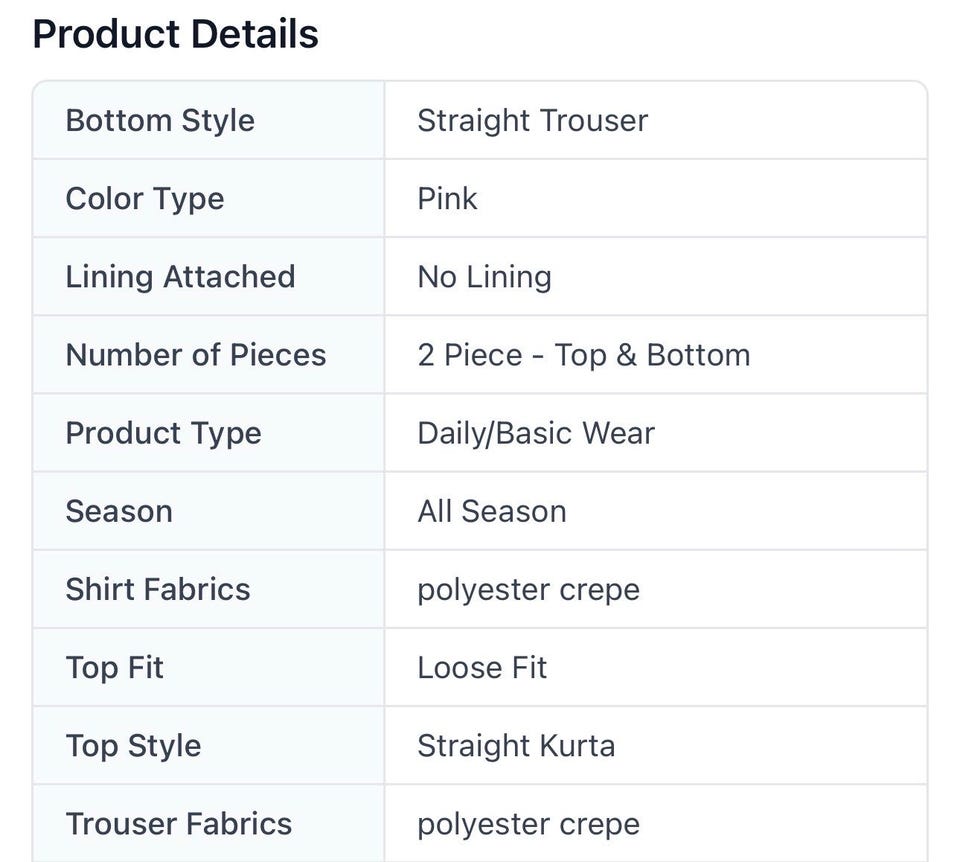
Task: Click the Shirt Fabrics polyester crepe value
Action: point(528,590)
